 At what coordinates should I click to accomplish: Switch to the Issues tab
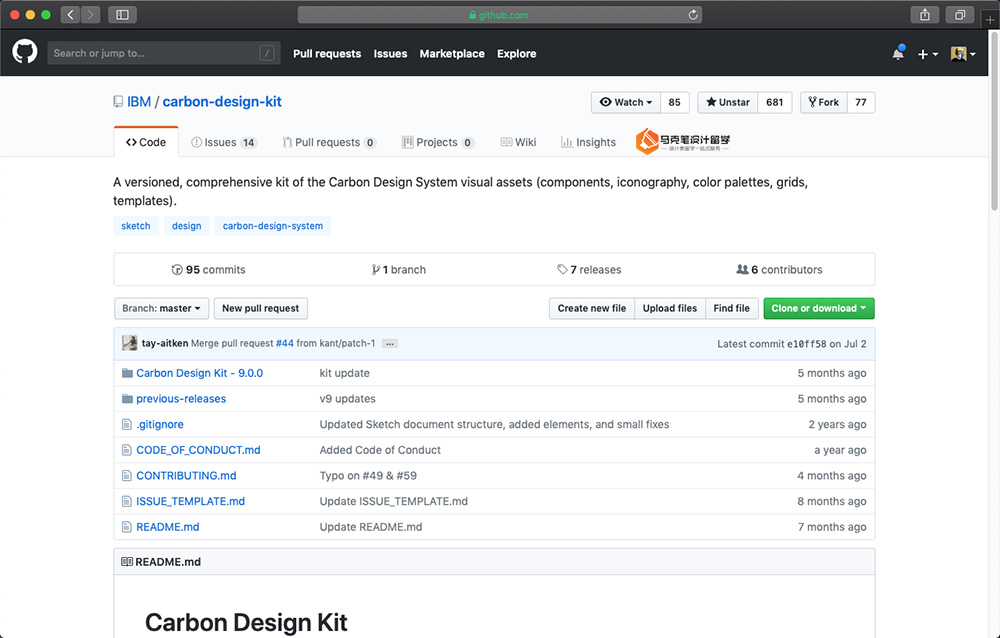coord(223,142)
